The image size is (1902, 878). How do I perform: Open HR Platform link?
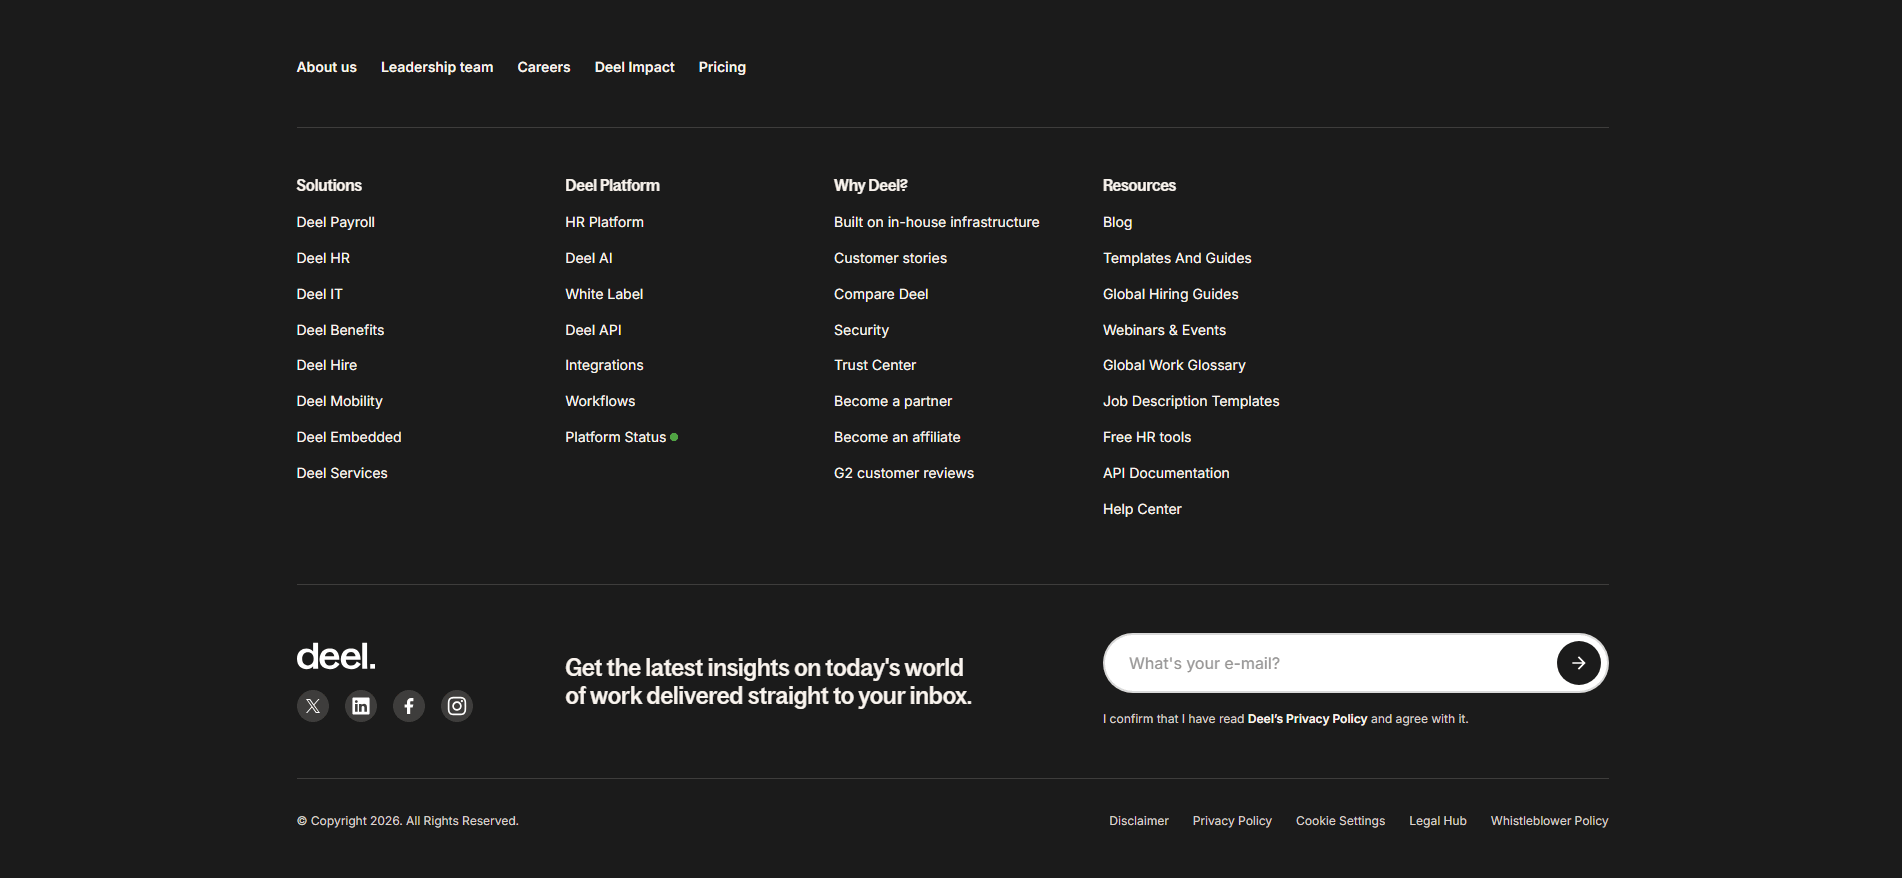[x=604, y=222]
